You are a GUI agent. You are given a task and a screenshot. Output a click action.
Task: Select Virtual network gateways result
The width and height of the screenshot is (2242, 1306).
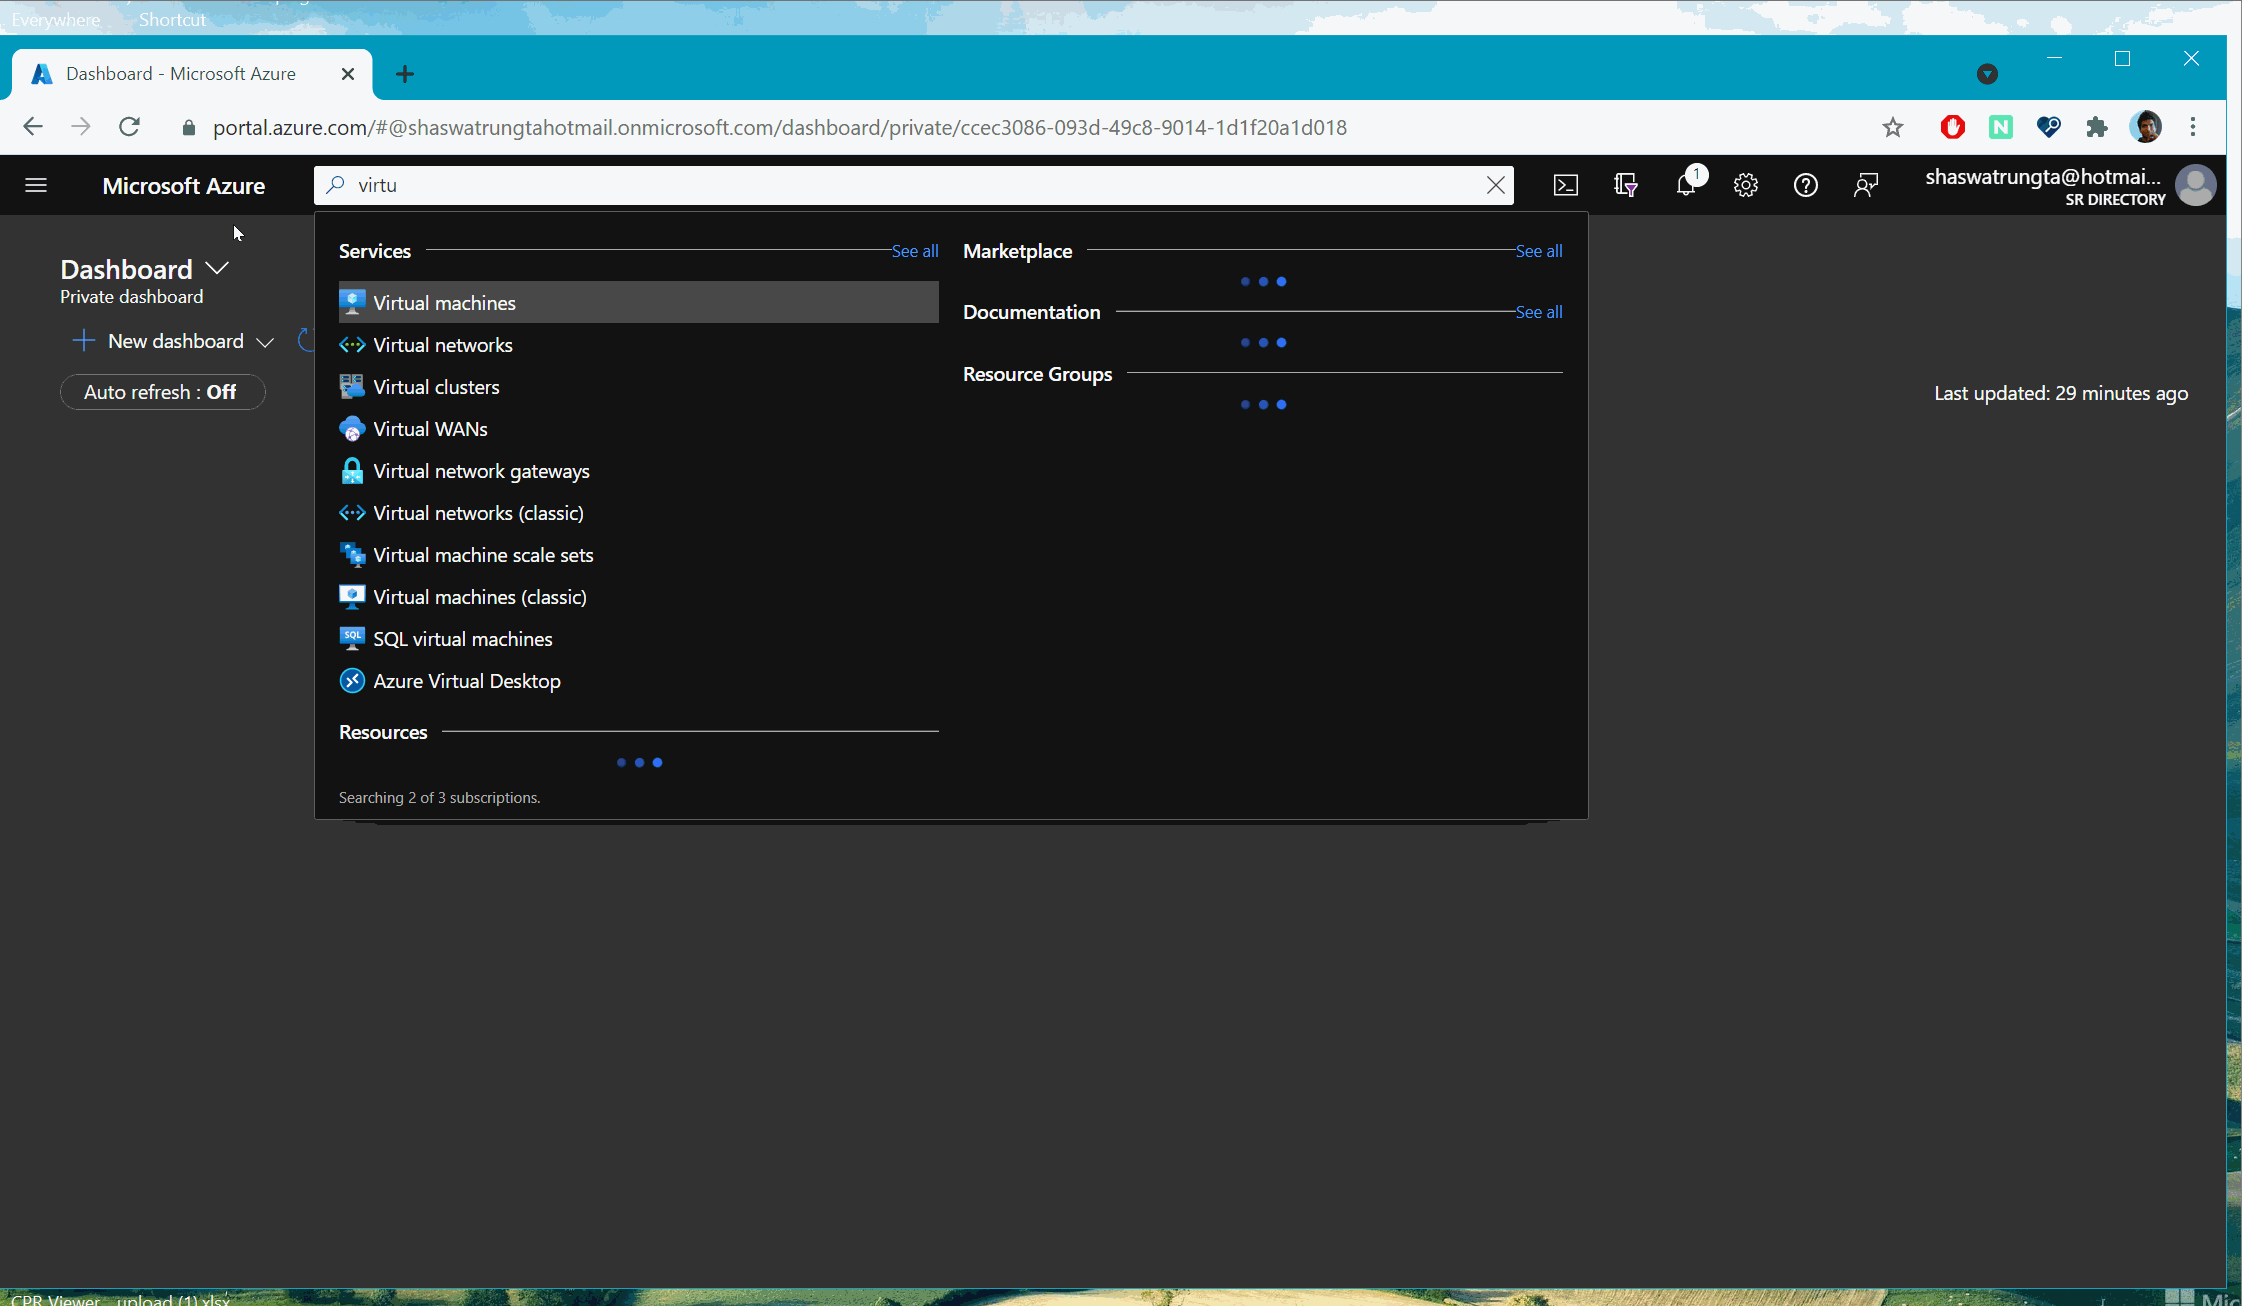pyautogui.click(x=638, y=471)
